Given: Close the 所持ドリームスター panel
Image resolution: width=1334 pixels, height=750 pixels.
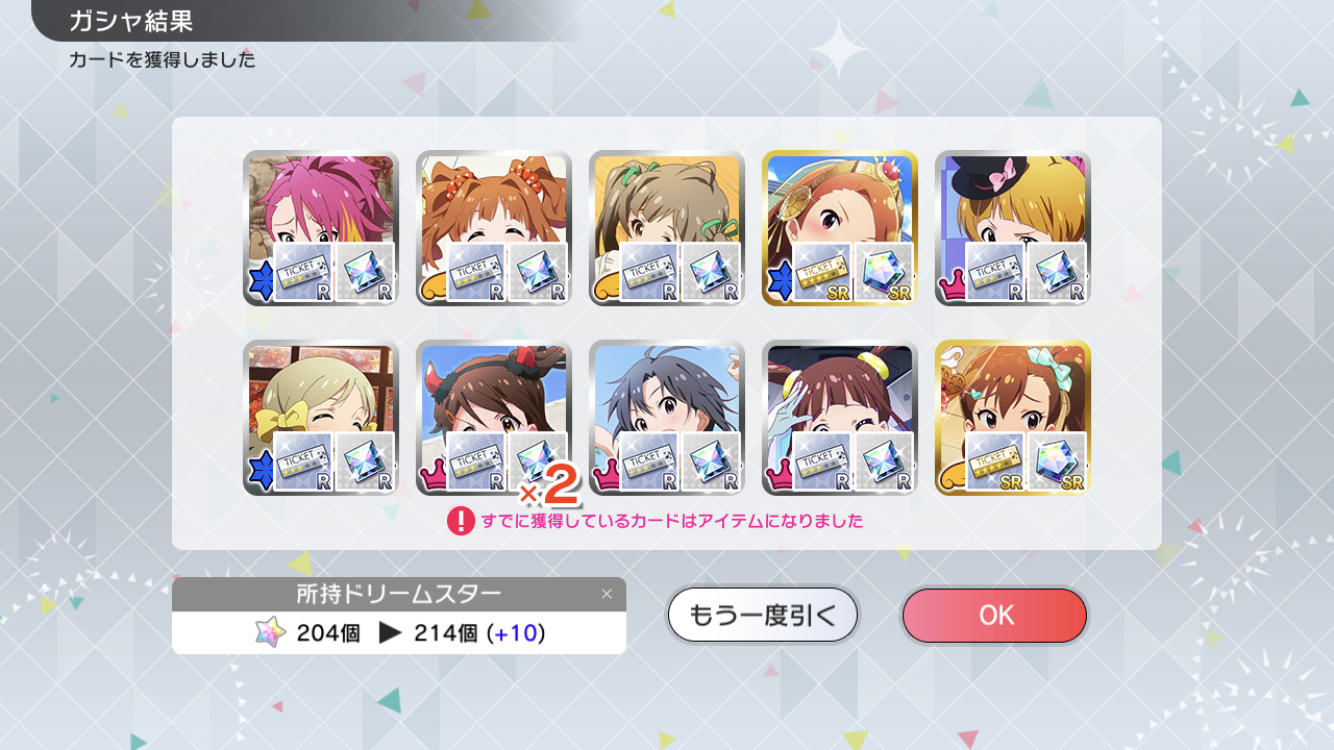Looking at the screenshot, I should click(x=606, y=594).
